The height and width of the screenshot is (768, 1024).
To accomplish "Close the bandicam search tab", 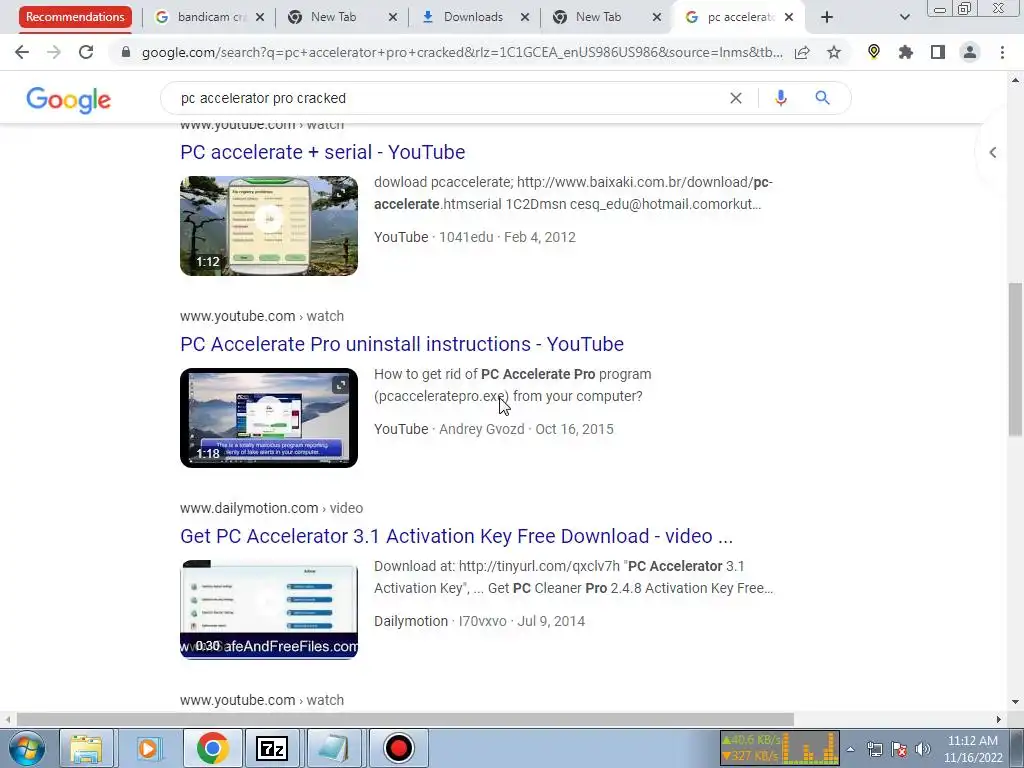I will (x=260, y=18).
